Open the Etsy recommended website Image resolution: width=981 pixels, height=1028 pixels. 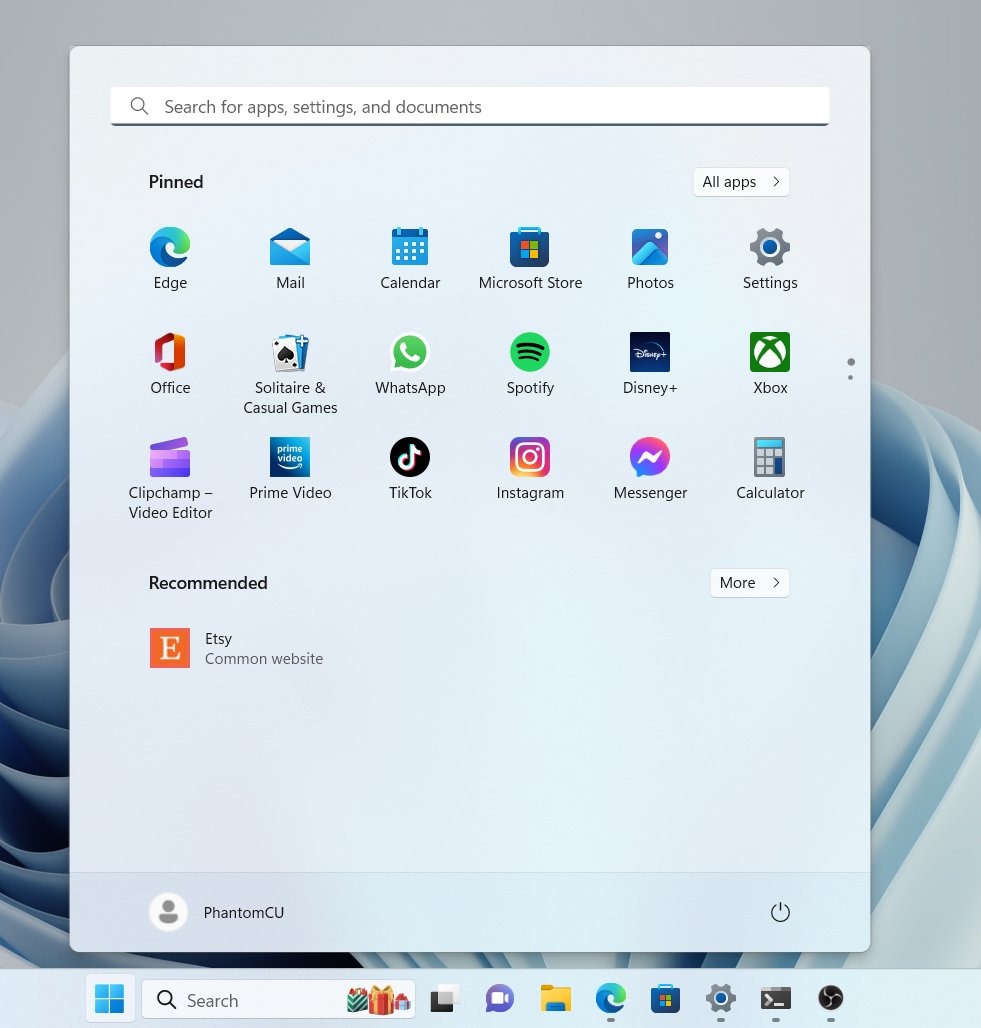[236, 648]
